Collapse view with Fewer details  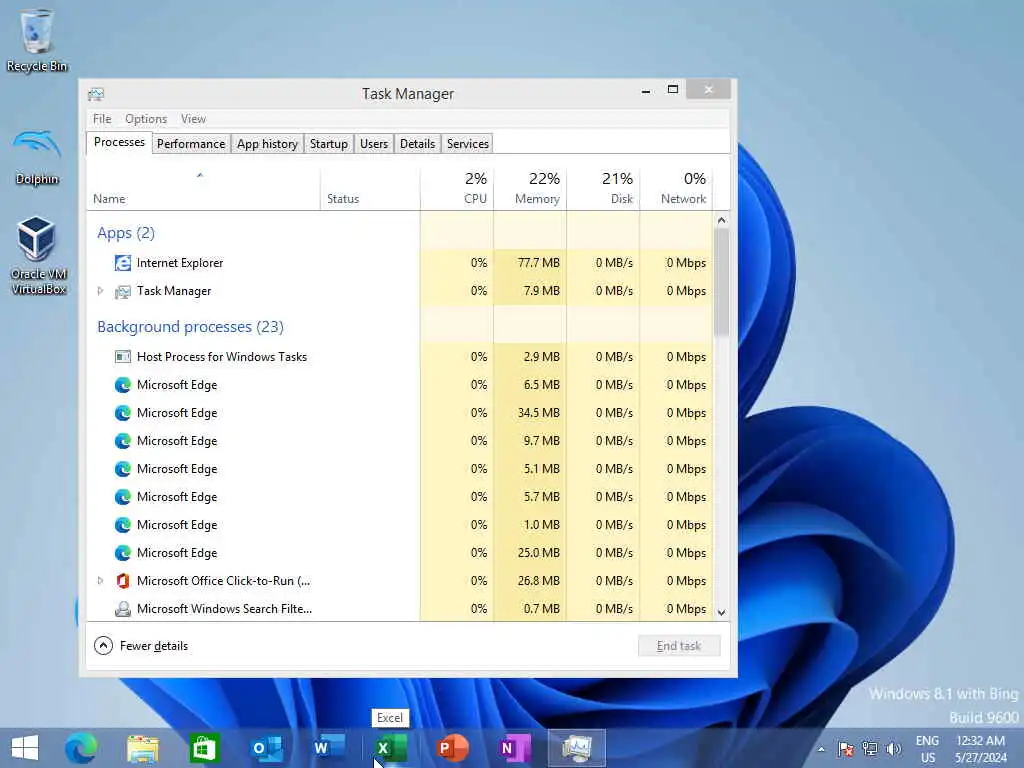pyautogui.click(x=141, y=646)
